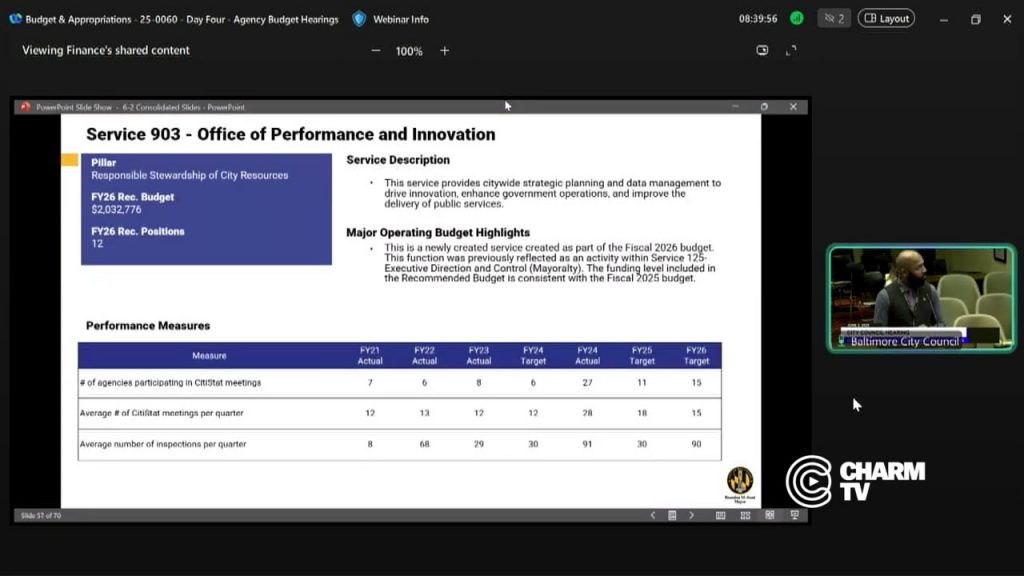Switch to Normal view in PowerPoint status bar
1024x576 pixels.
point(720,515)
